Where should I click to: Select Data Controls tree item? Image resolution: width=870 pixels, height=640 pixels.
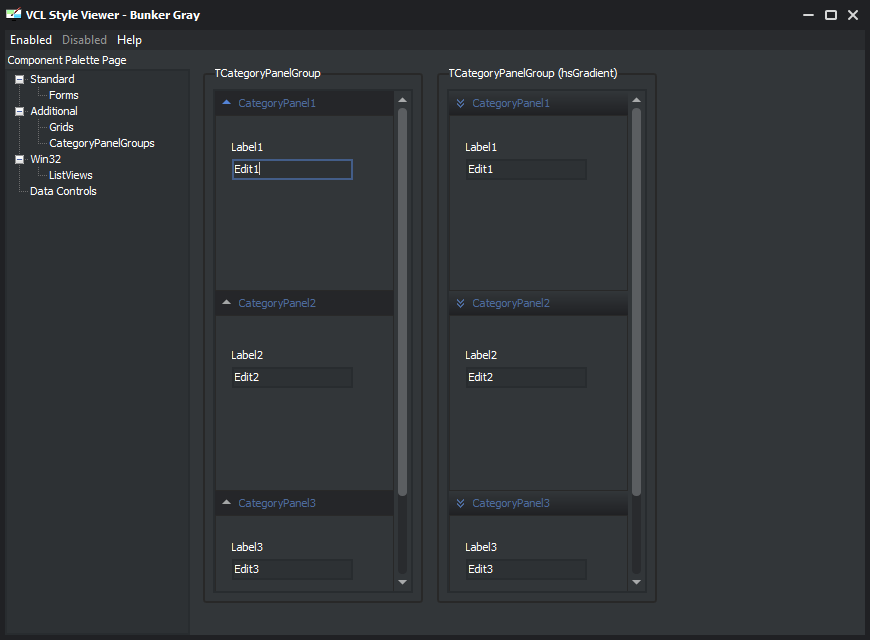[x=63, y=192]
